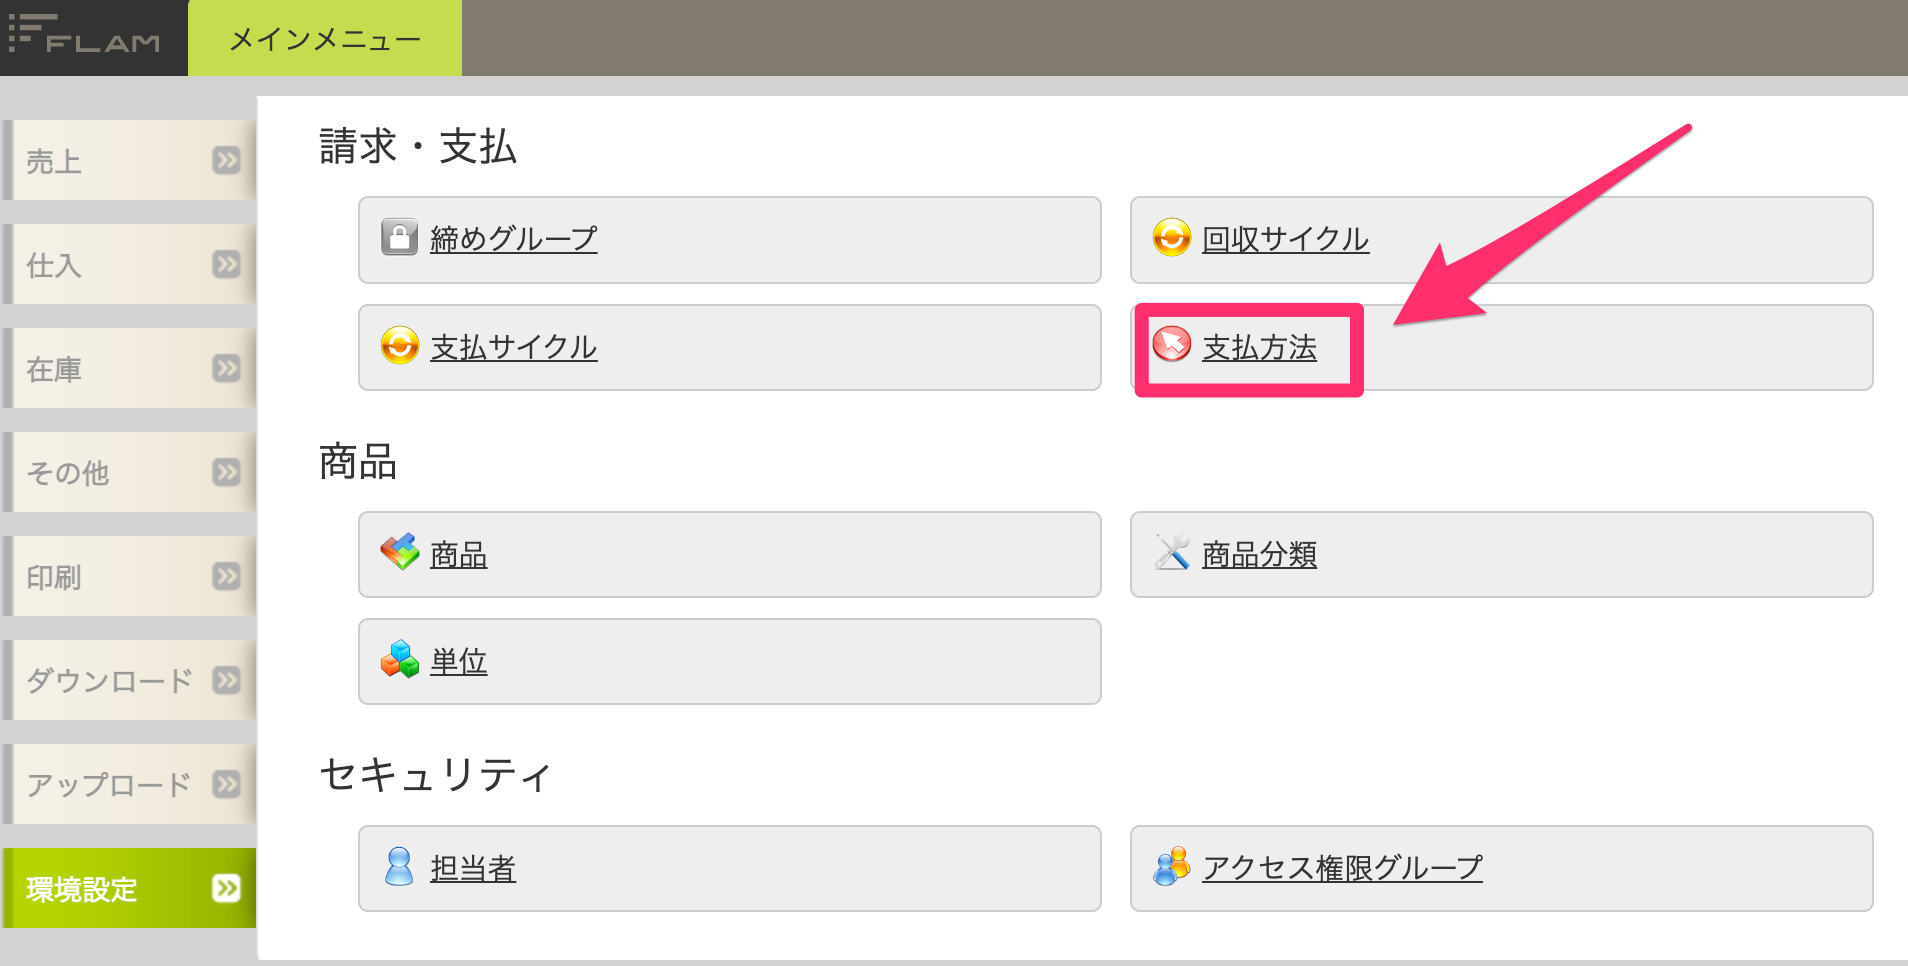This screenshot has height=966, width=1908.
Task: Click the colorful product icon beside 商品
Action: tap(399, 552)
